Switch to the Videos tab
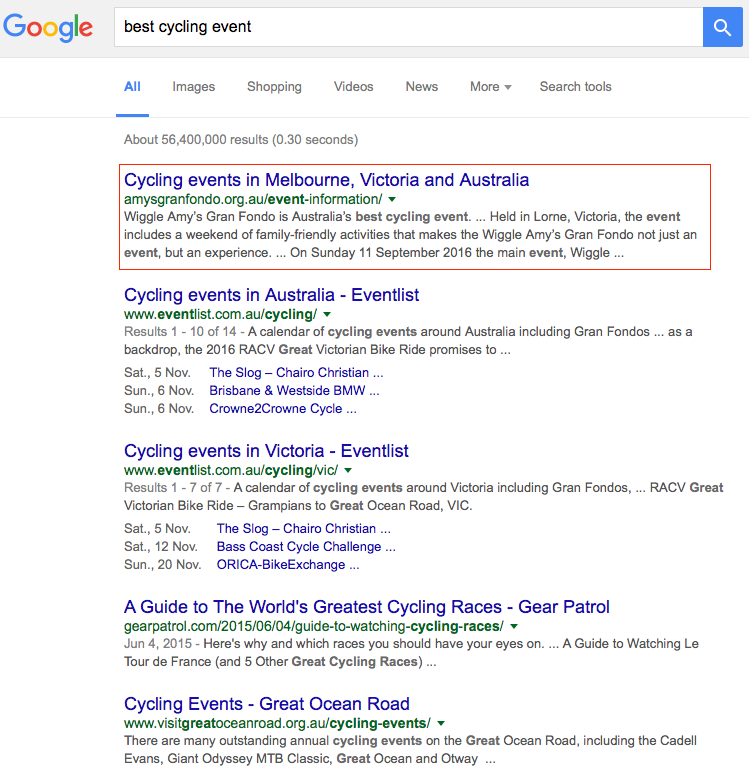The width and height of the screenshot is (749, 782). click(354, 87)
